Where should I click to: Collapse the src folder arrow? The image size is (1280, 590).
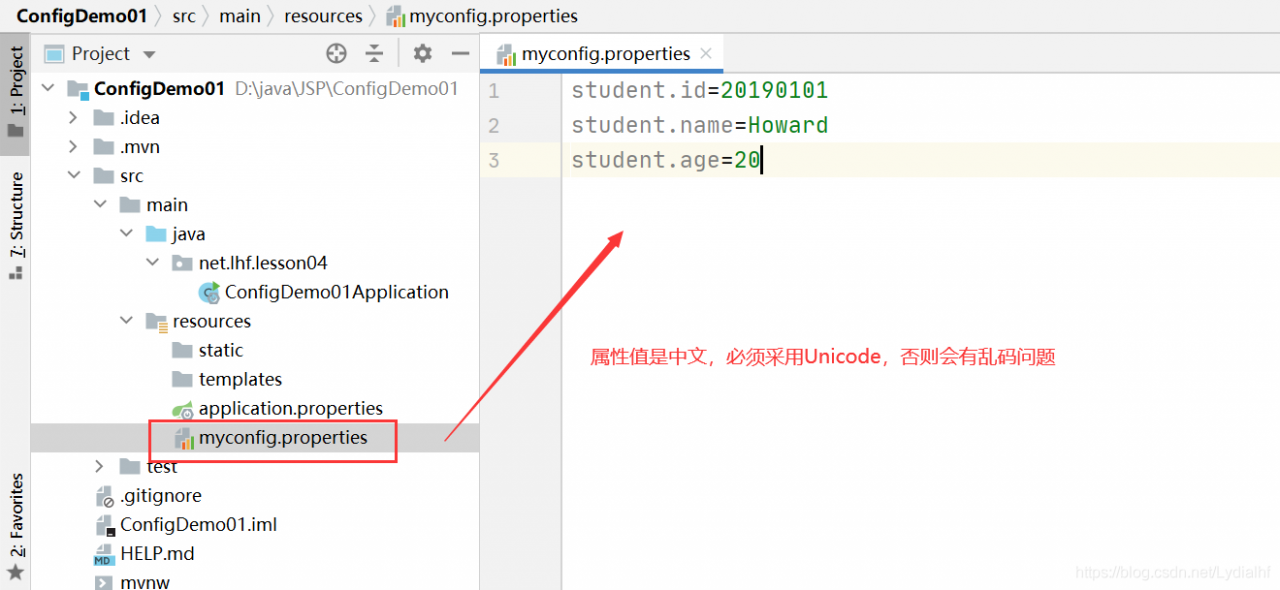pyautogui.click(x=73, y=175)
